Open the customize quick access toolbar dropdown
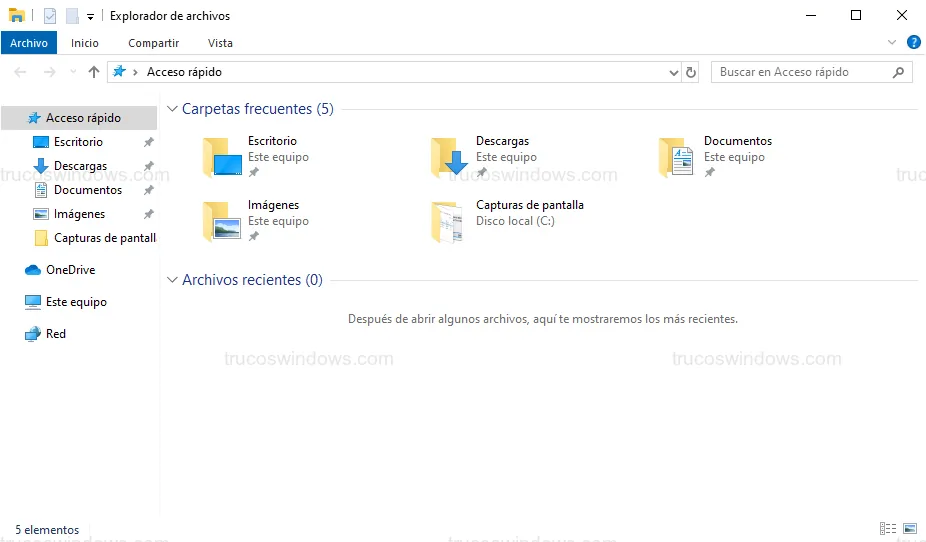The image size is (926, 542). tap(90, 17)
